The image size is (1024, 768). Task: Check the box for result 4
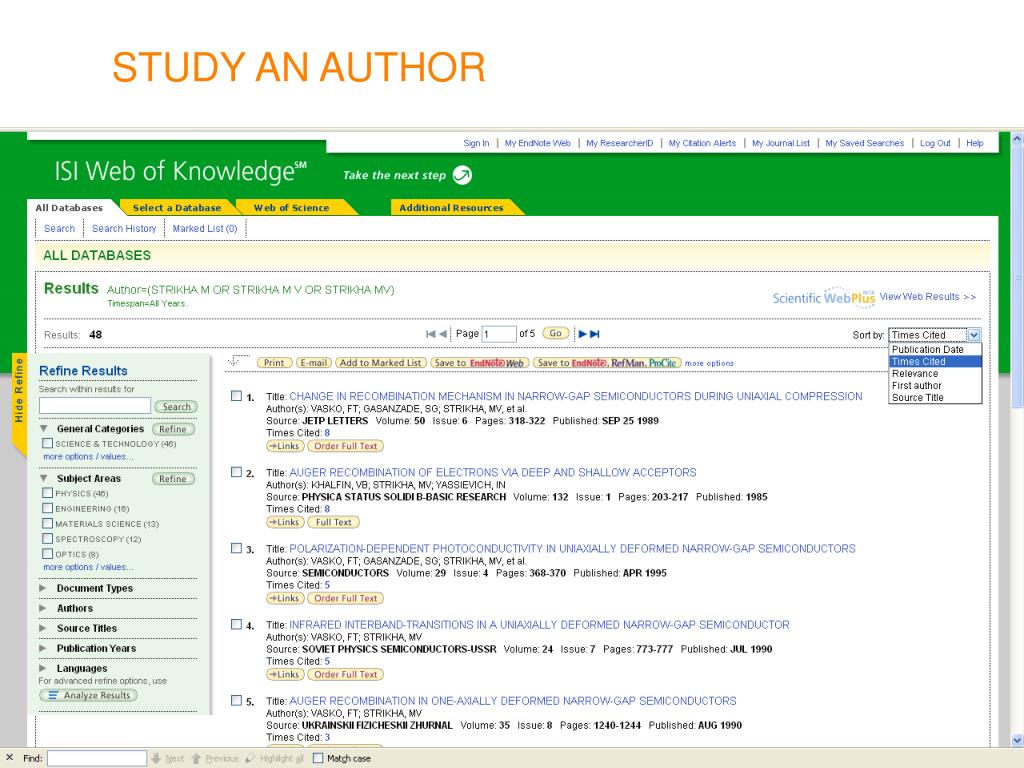click(x=236, y=624)
